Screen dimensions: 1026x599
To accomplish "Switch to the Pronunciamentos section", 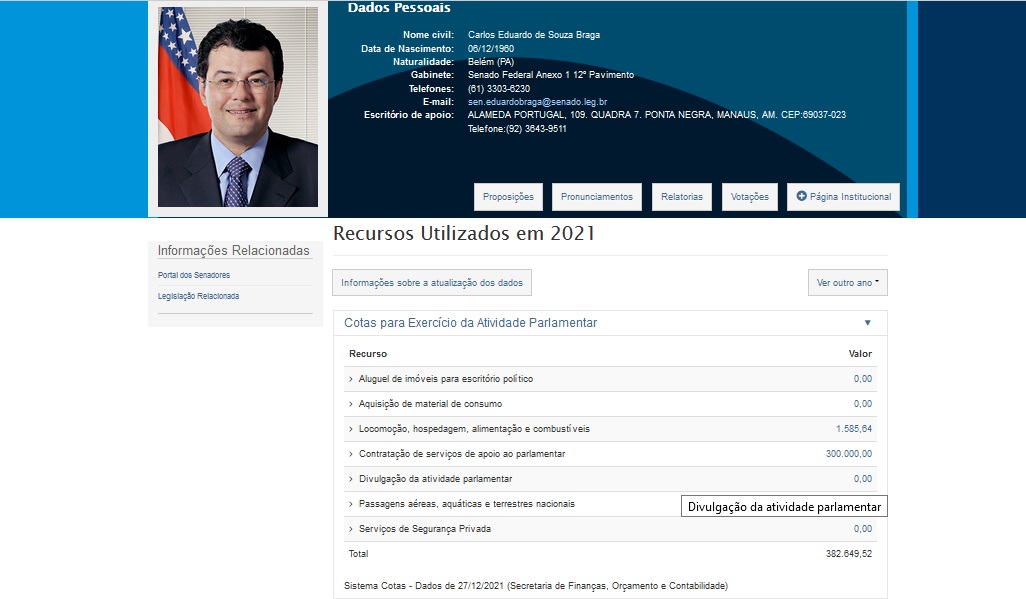I will pyautogui.click(x=596, y=196).
